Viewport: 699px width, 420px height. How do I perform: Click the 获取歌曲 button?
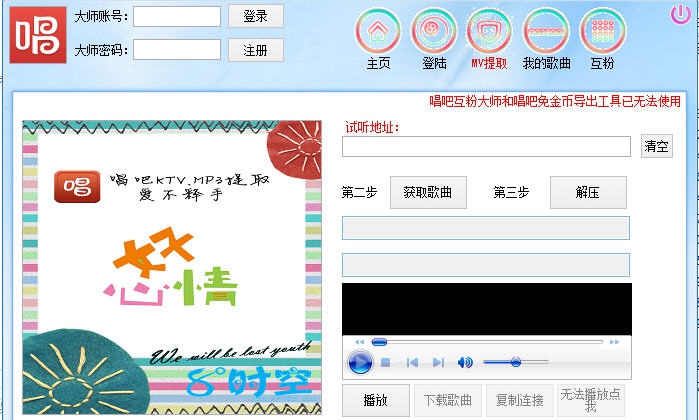pos(428,192)
